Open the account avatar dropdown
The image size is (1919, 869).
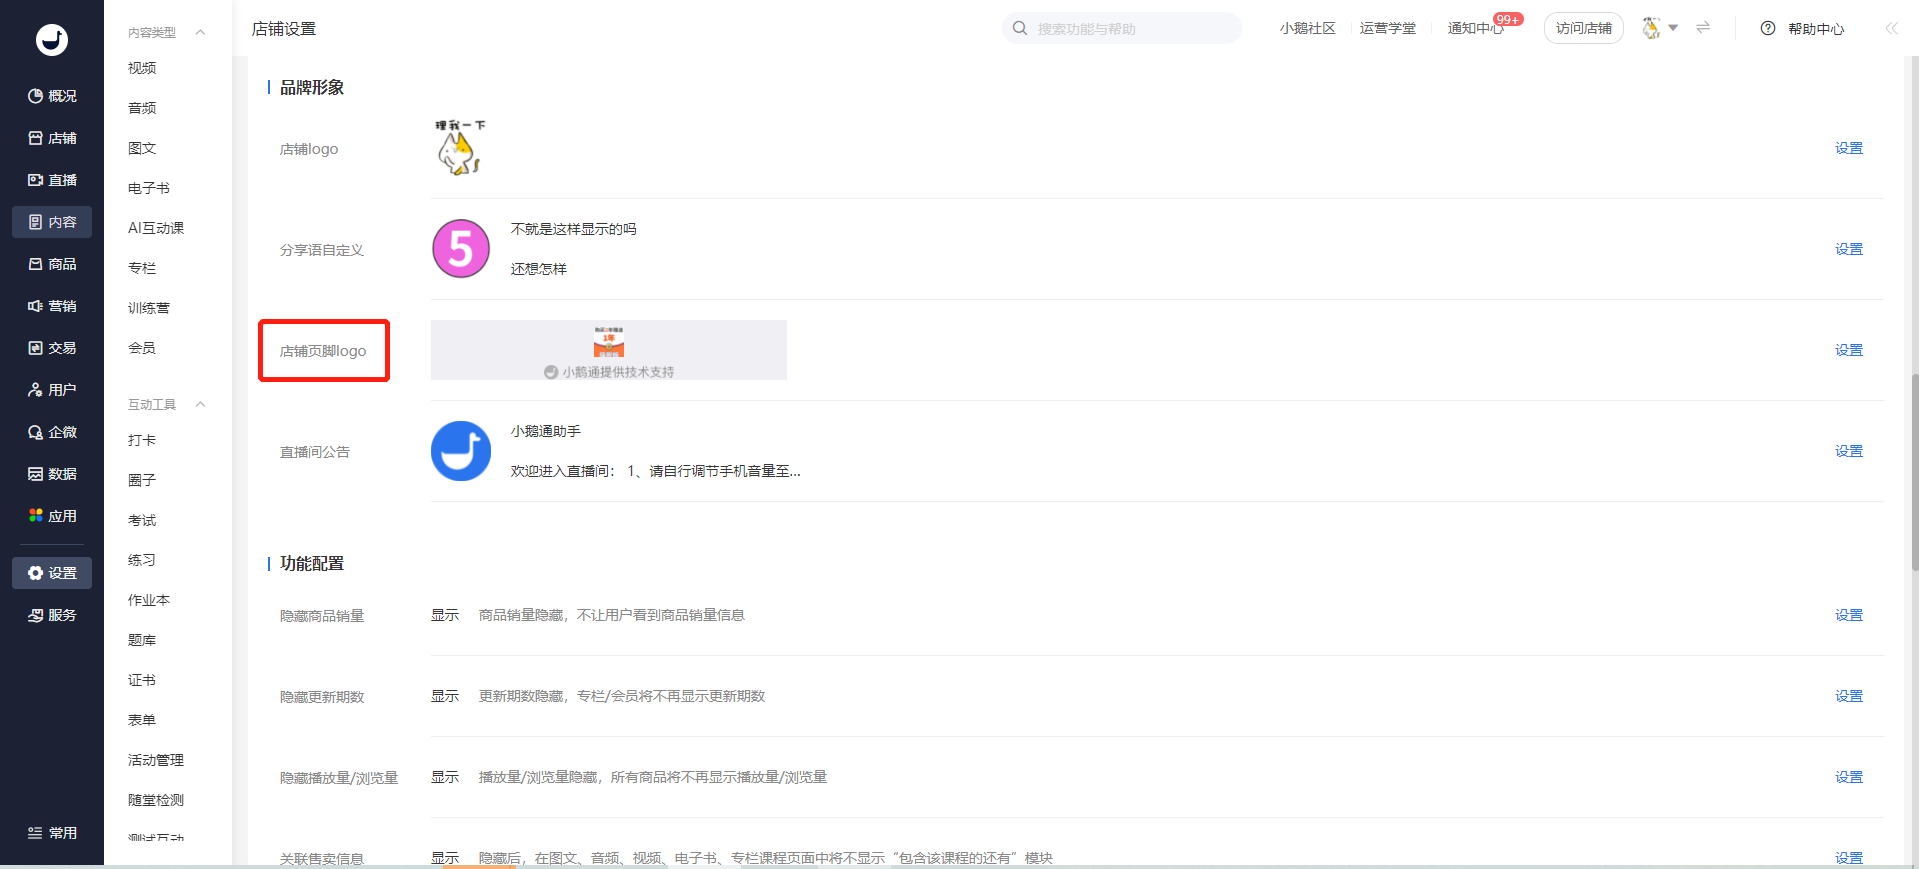1660,28
